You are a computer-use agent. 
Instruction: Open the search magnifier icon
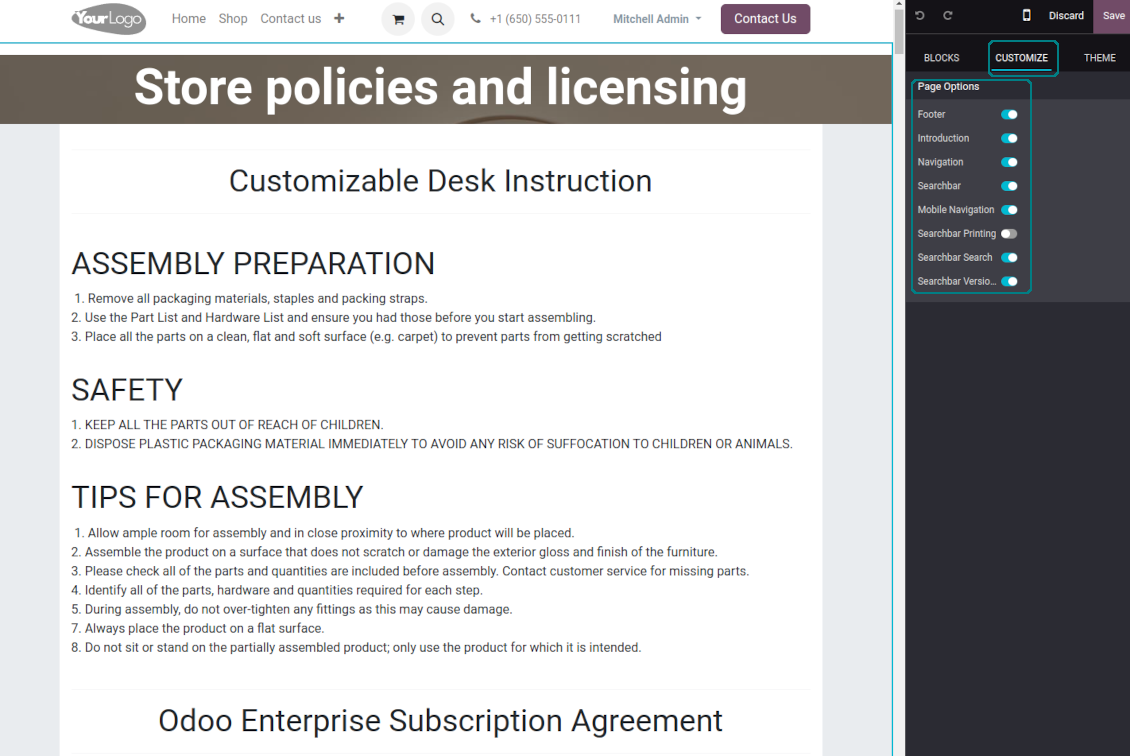coord(437,19)
